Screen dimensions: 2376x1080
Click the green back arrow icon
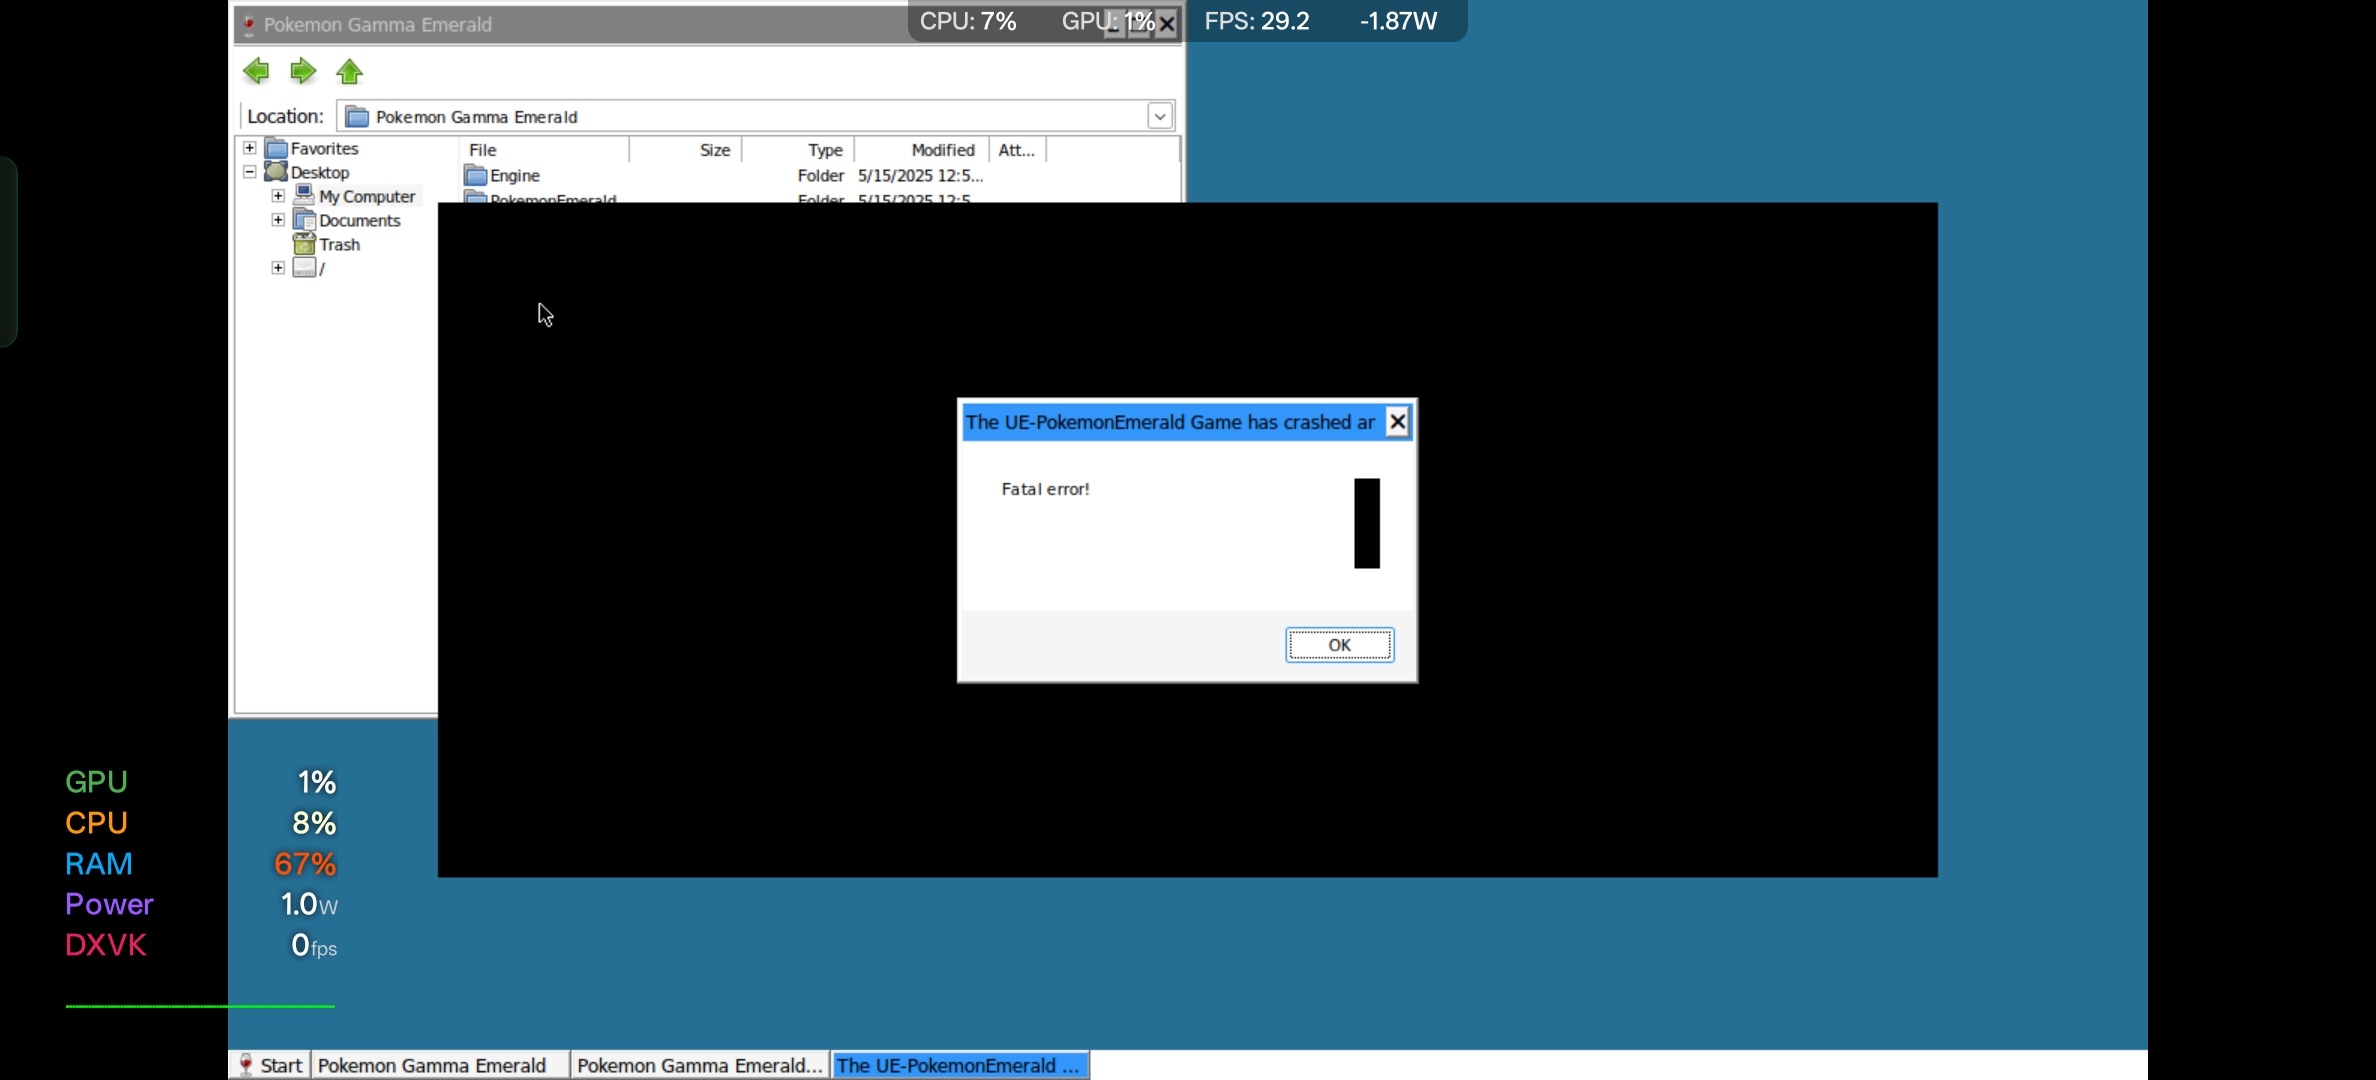[256, 71]
